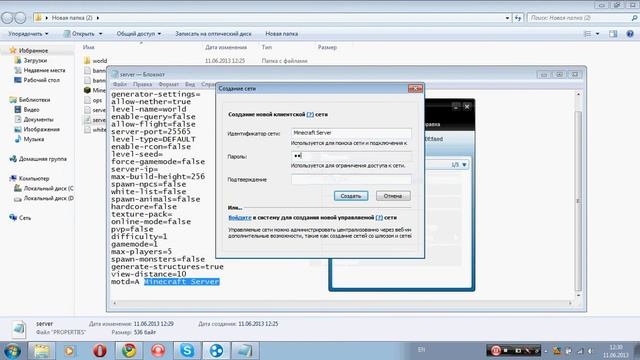Viewport: 640px width, 360px height.
Task: Select Библиотеки in the navigation pane
Action: coord(34,100)
